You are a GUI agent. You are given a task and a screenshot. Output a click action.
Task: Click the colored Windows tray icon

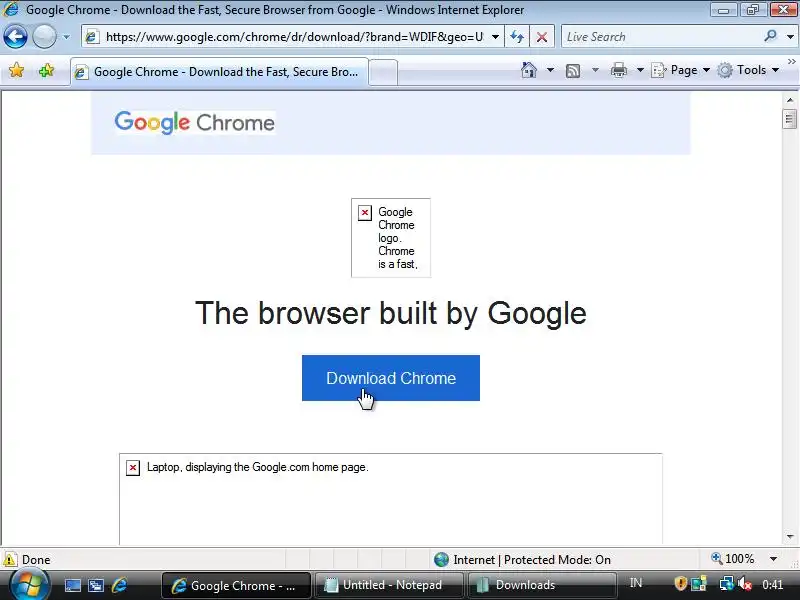coord(698,583)
